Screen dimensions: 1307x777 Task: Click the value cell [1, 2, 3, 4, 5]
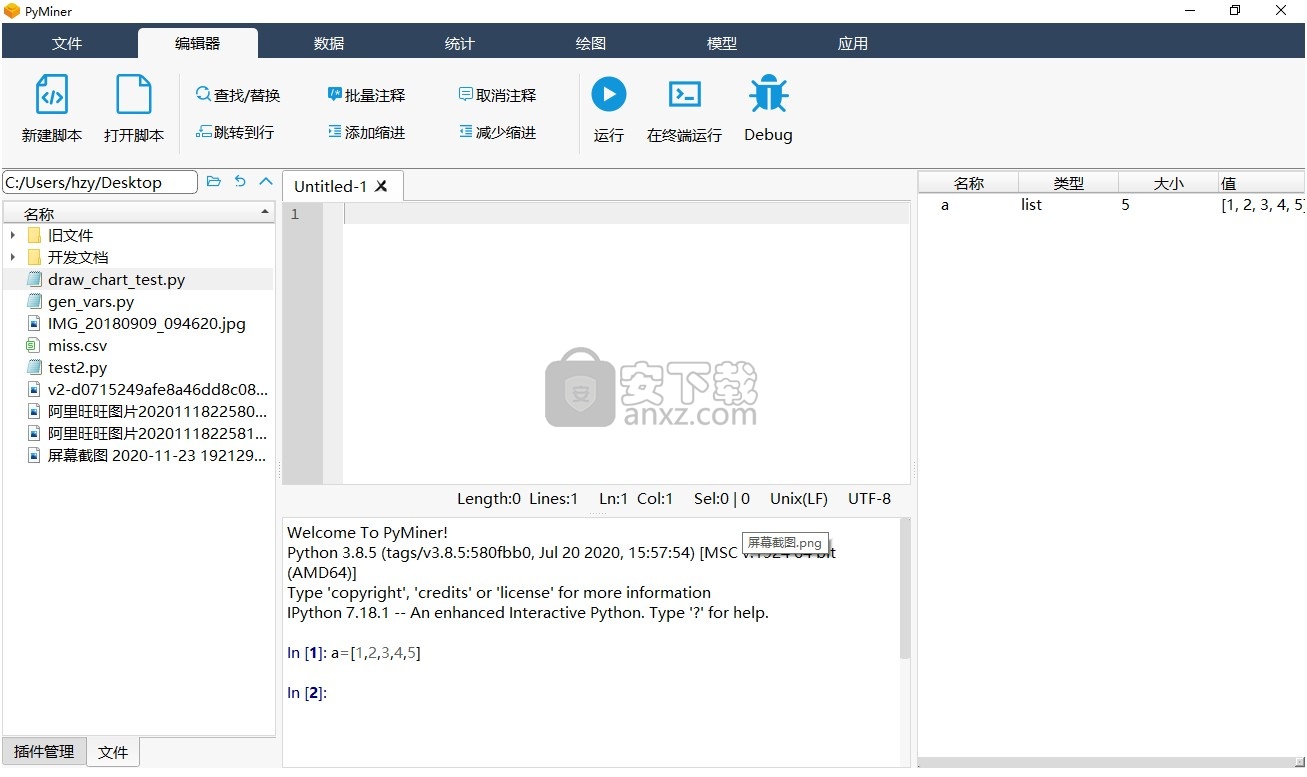(x=1262, y=205)
